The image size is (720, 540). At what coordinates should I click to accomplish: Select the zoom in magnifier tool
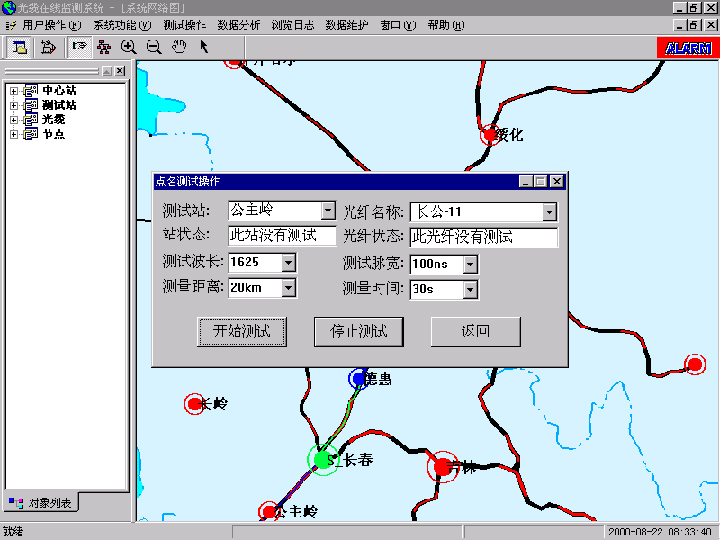[x=128, y=47]
